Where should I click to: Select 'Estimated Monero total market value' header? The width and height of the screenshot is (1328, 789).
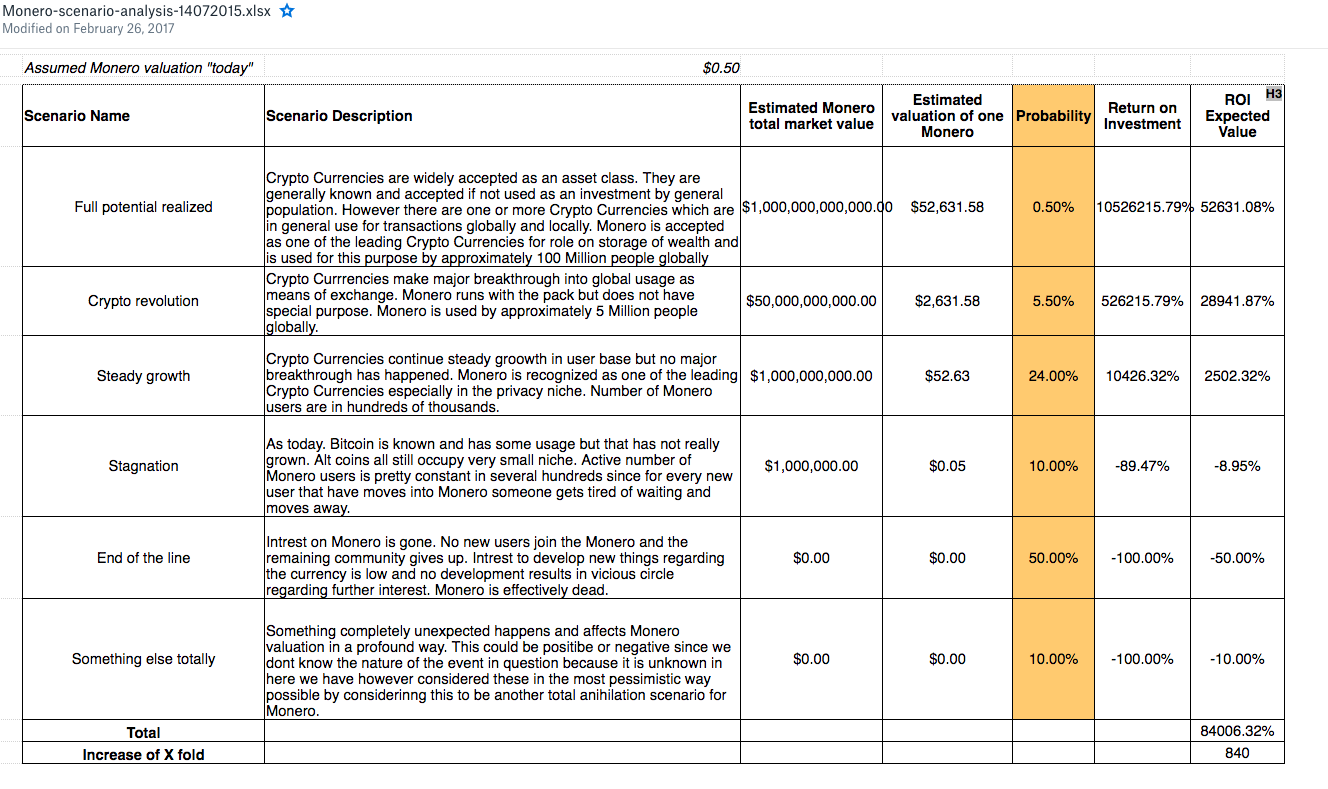811,116
